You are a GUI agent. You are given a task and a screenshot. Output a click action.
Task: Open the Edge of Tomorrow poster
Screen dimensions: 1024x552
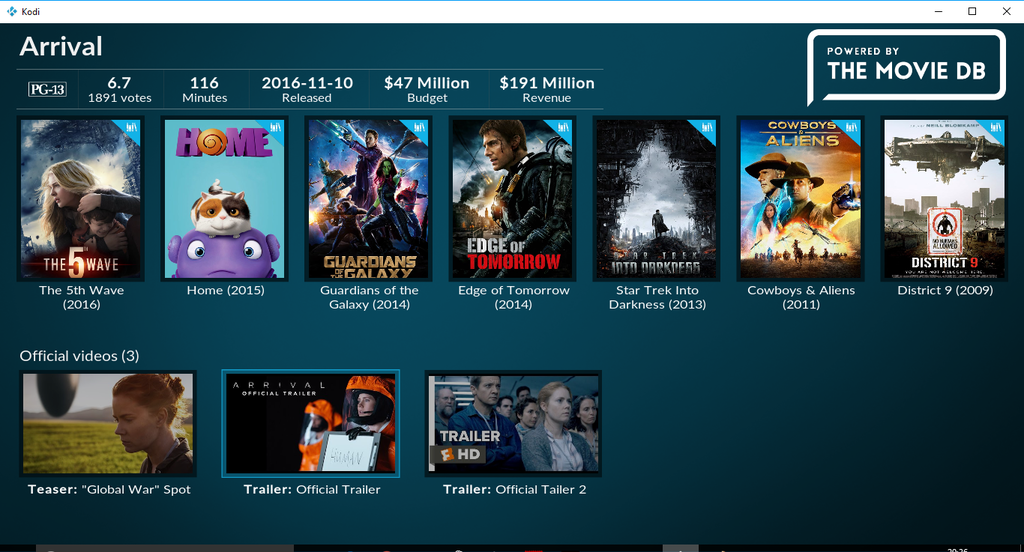click(x=513, y=198)
